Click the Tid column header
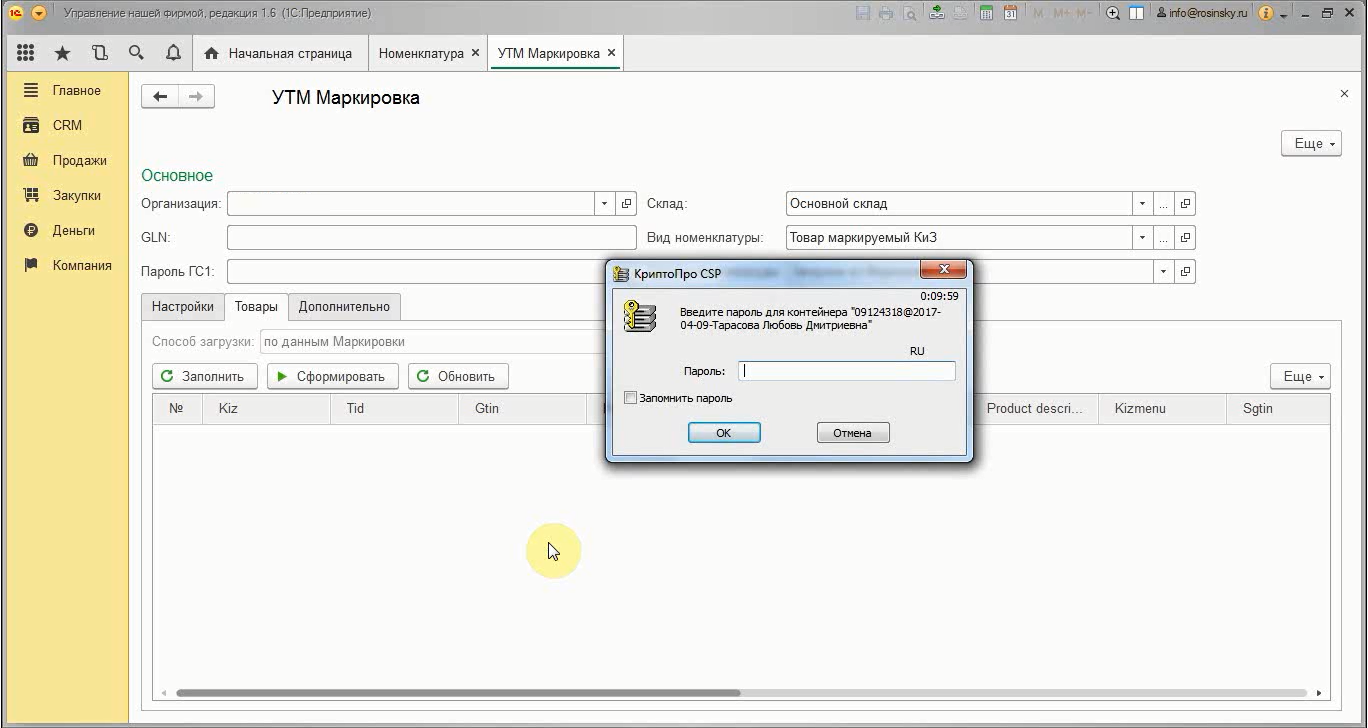1368x728 pixels. tap(394, 408)
